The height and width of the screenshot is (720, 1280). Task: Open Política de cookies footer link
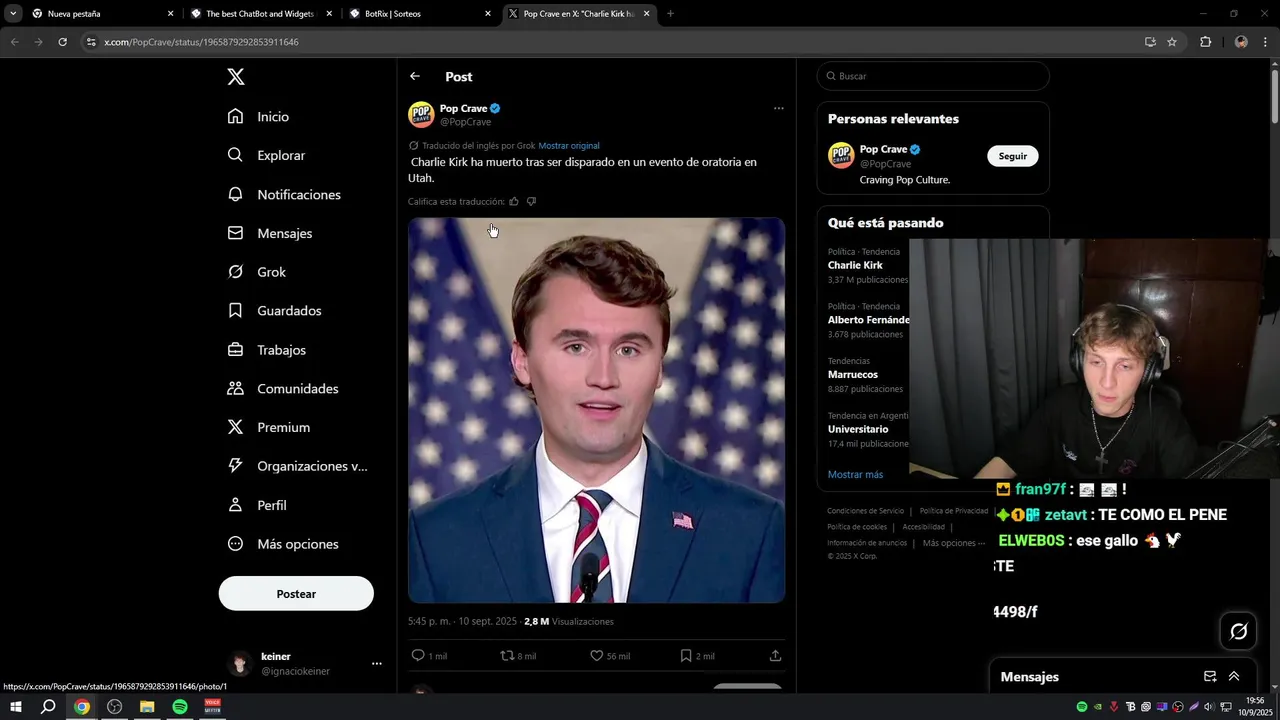[x=857, y=527]
